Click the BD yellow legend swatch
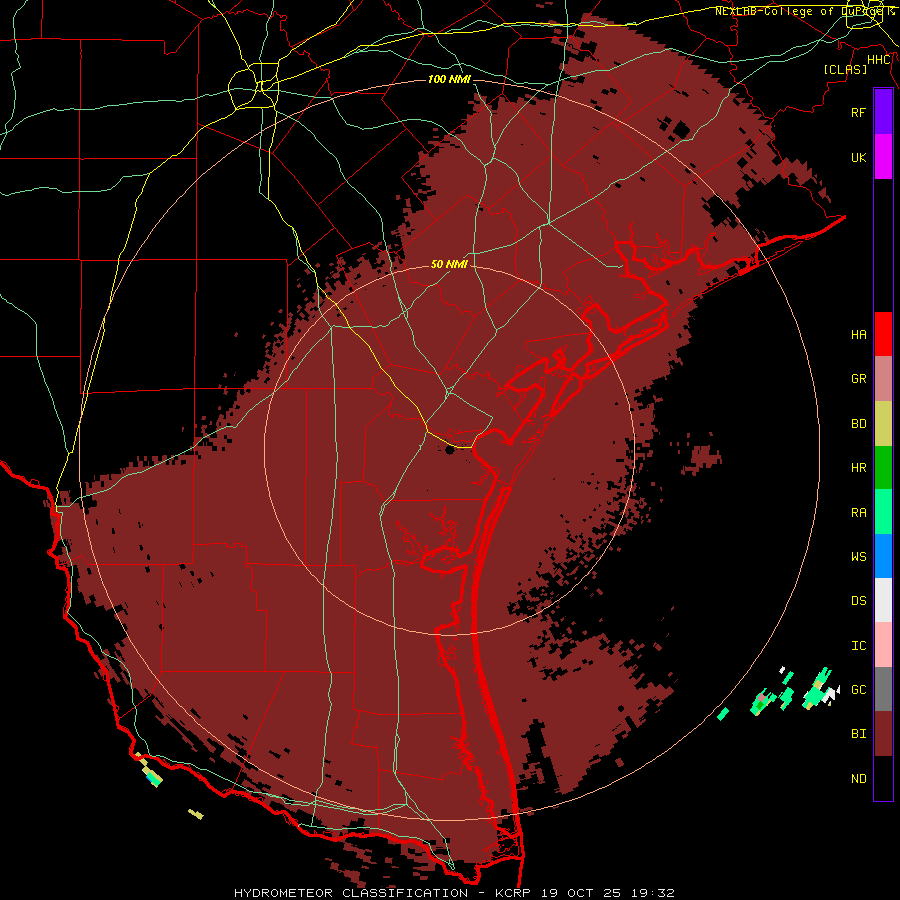This screenshot has height=900, width=900. pyautogui.click(x=883, y=423)
